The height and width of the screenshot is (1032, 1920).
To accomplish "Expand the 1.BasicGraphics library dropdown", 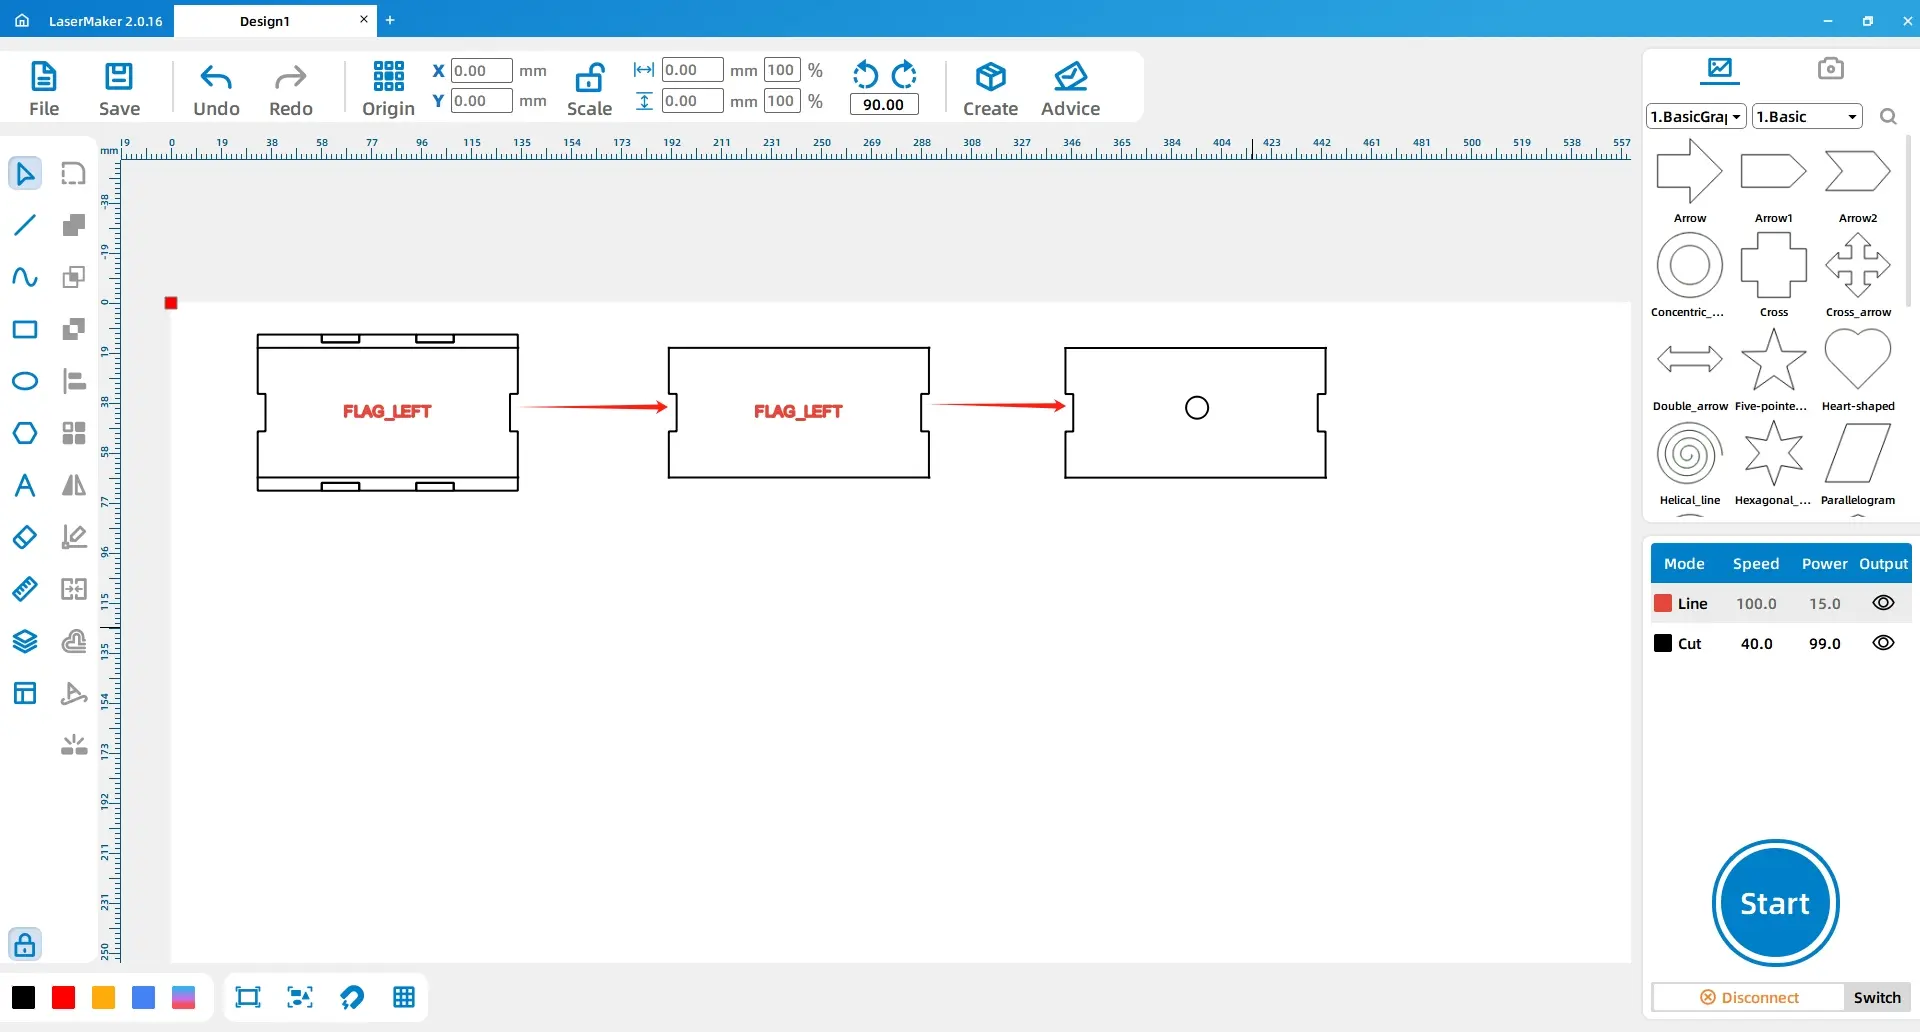I will (x=1696, y=117).
